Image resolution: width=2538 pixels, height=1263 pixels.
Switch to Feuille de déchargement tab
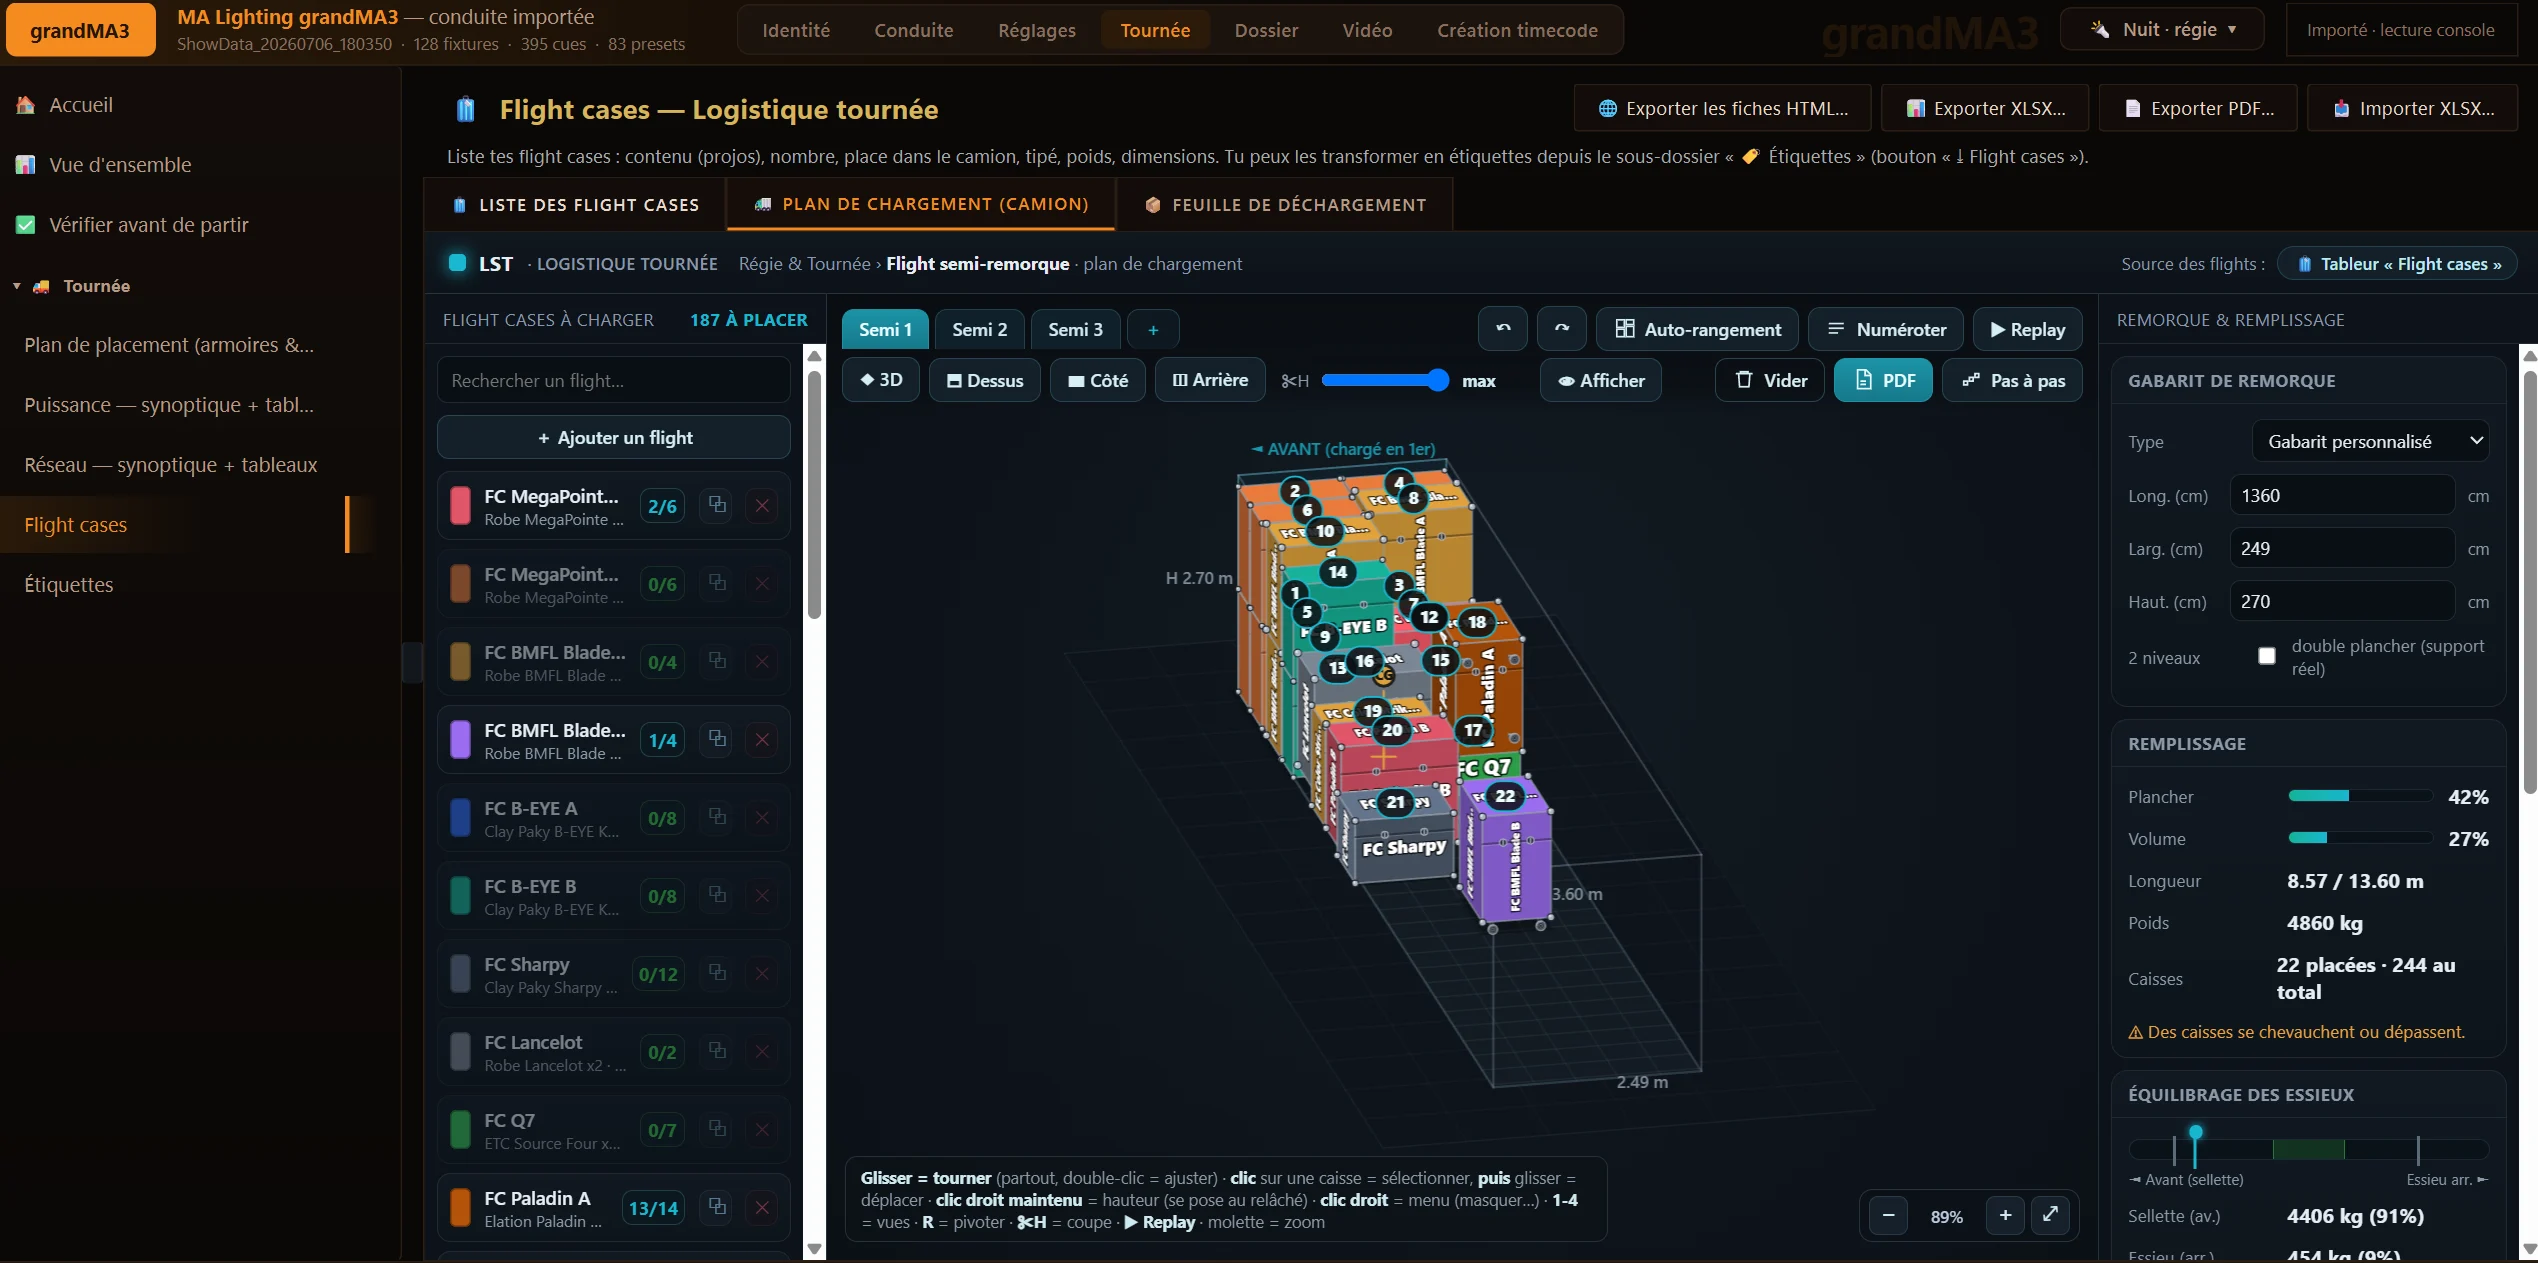(1286, 205)
